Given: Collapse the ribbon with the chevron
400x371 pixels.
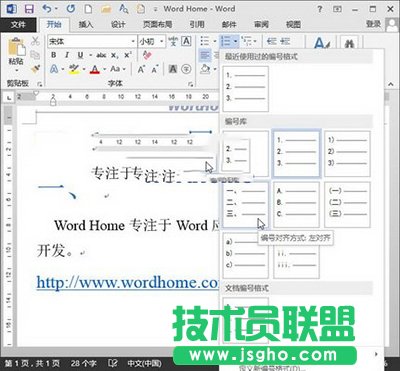Looking at the screenshot, I should tap(391, 85).
